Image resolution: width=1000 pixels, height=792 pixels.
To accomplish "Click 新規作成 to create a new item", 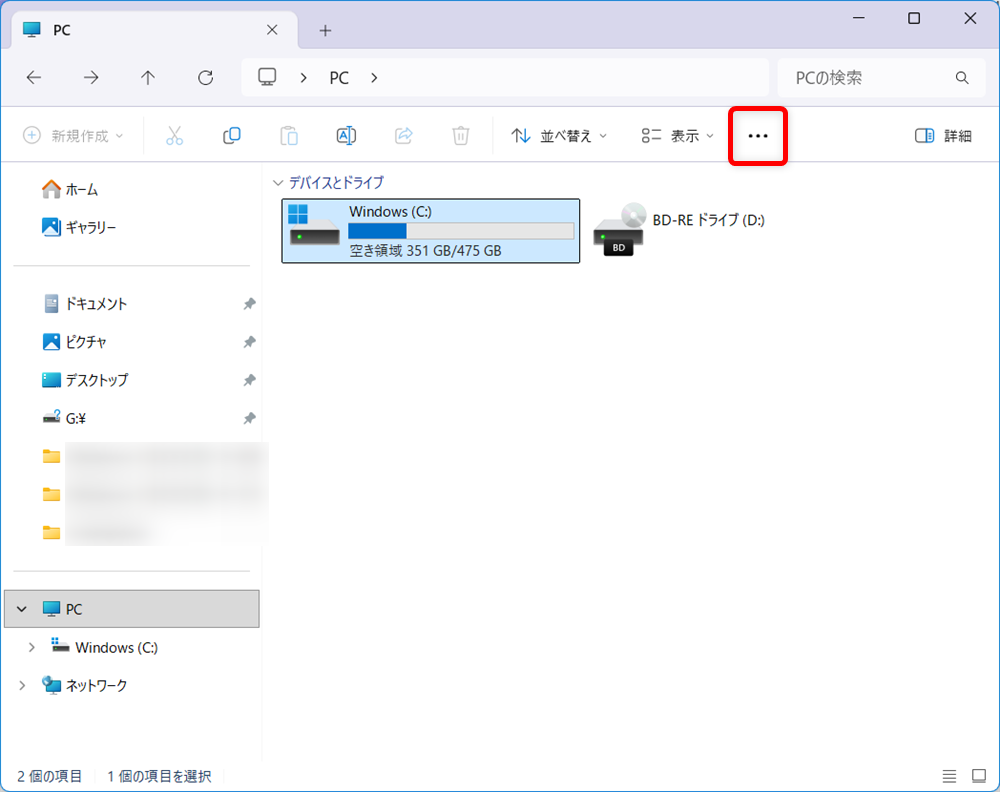I will coord(73,135).
